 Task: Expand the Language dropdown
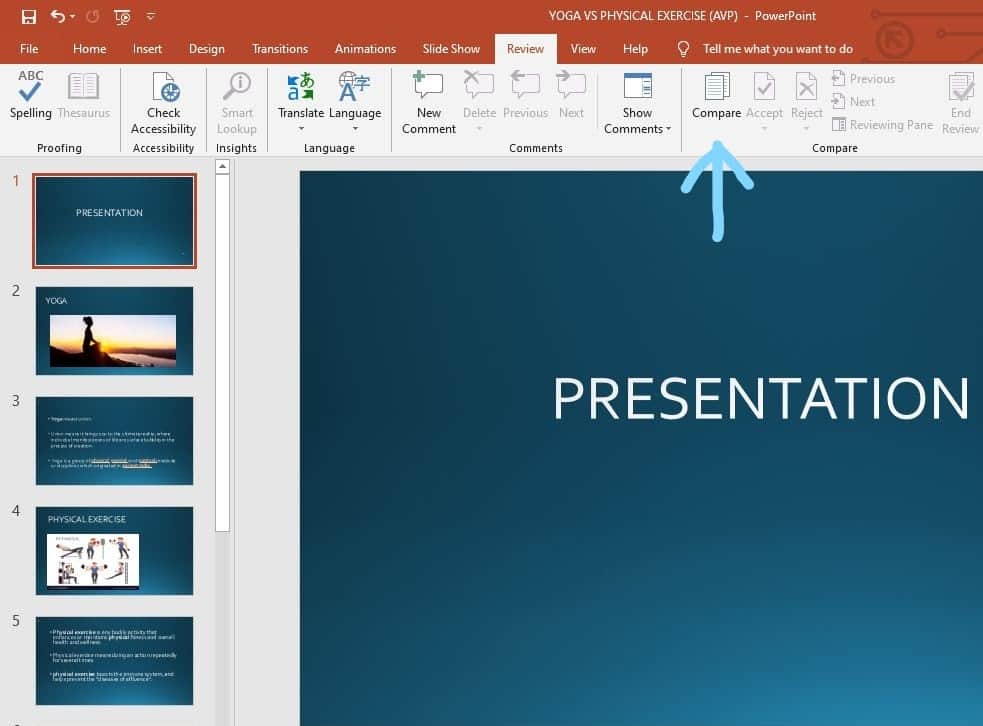point(355,127)
